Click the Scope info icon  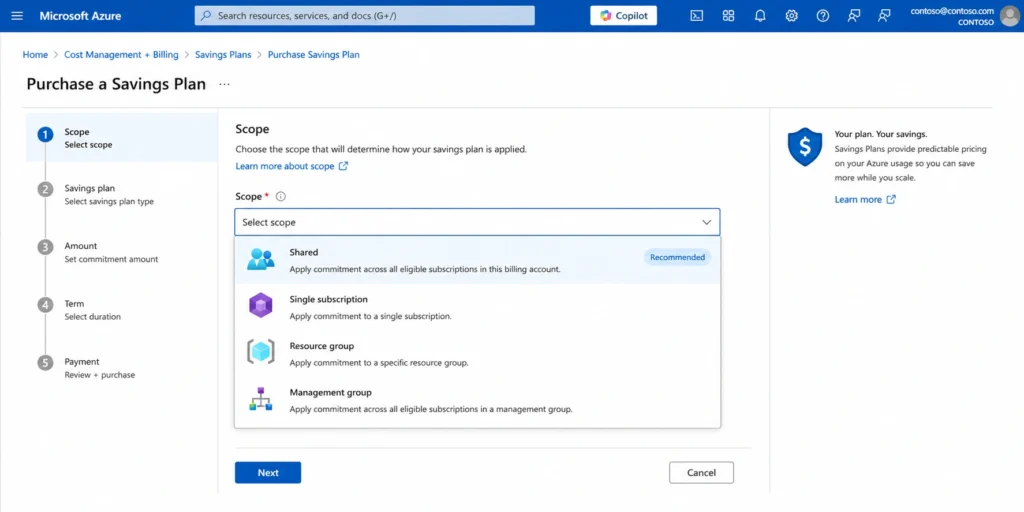click(281, 196)
